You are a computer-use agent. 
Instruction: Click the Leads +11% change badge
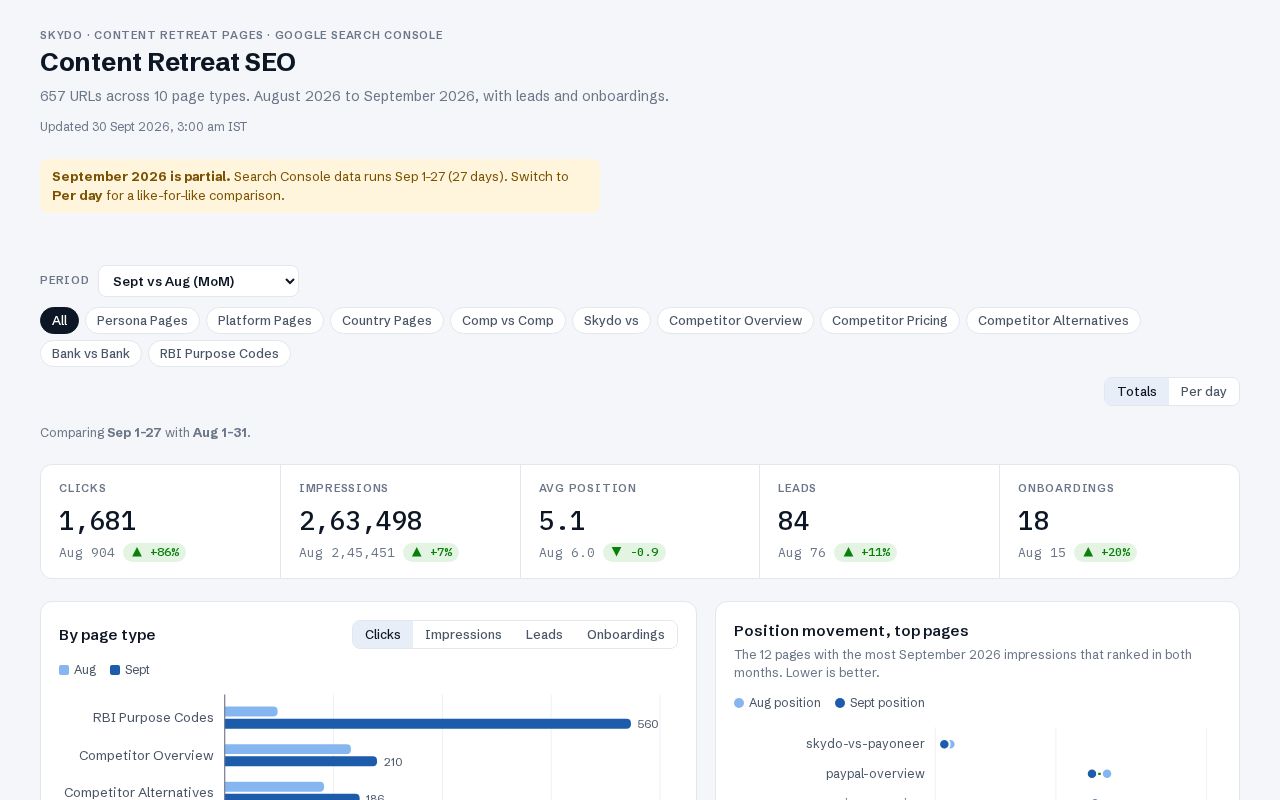pyautogui.click(x=865, y=552)
